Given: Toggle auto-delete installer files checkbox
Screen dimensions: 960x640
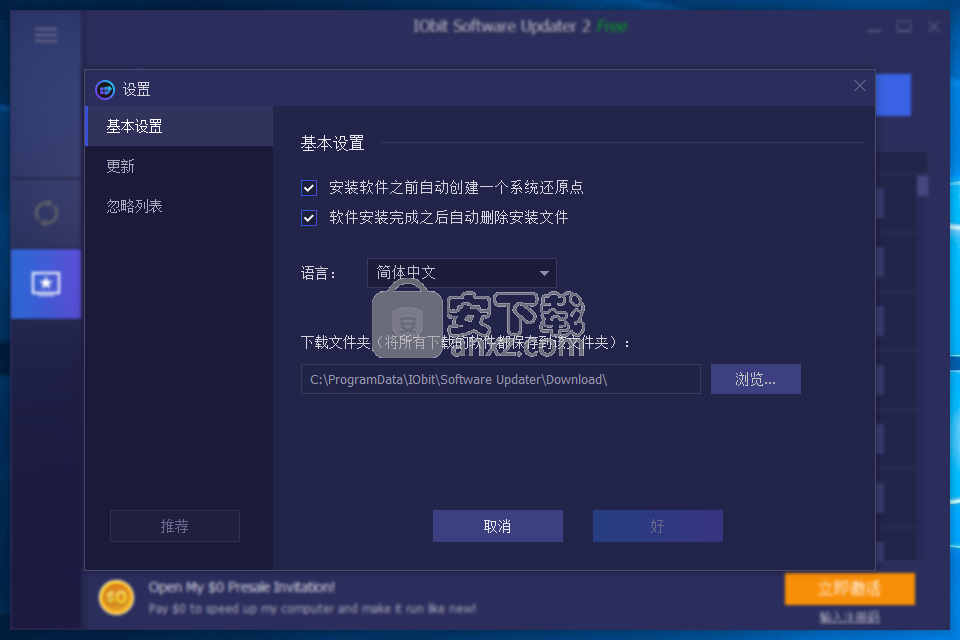Looking at the screenshot, I should pos(309,218).
